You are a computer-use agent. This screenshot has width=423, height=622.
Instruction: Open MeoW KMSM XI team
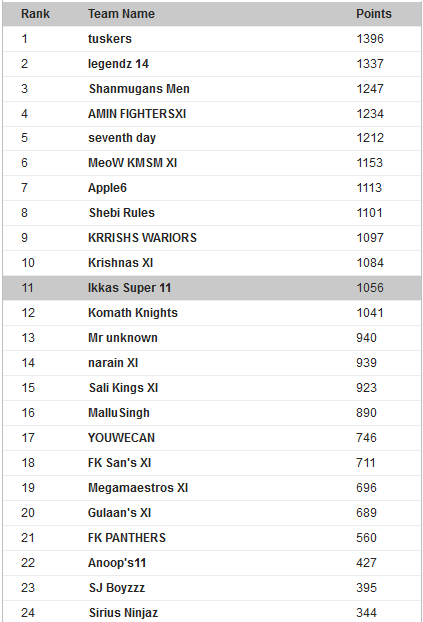point(133,163)
